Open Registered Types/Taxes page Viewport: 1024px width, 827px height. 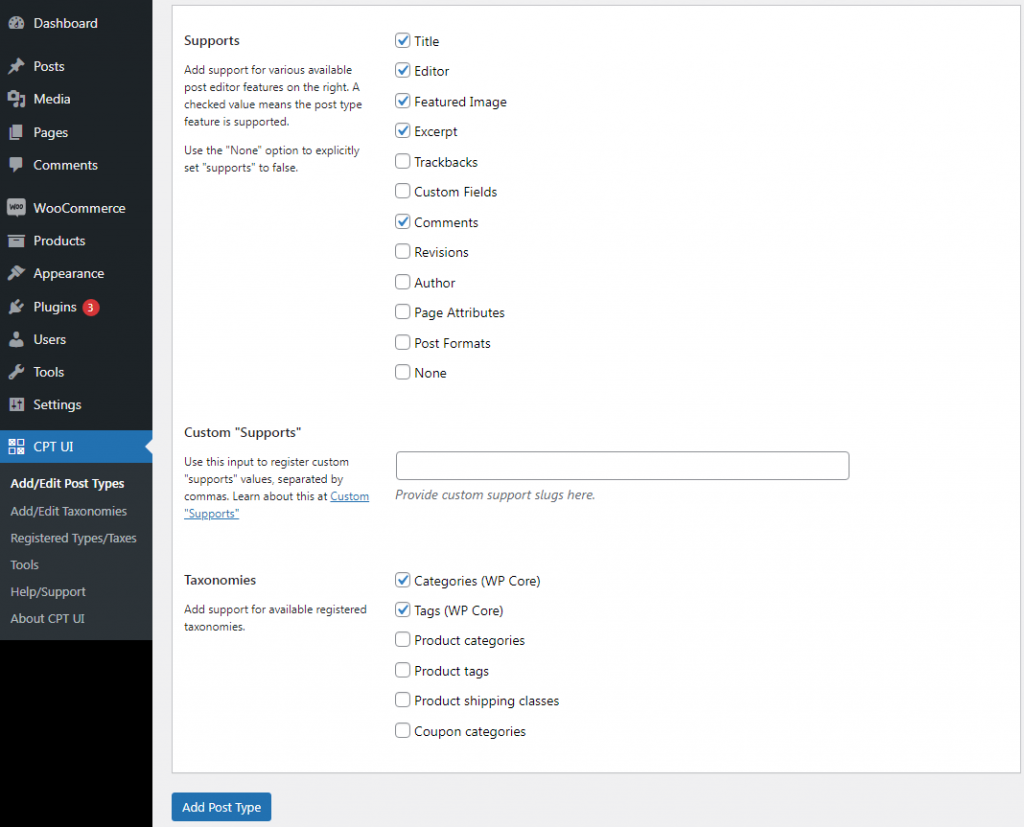coord(74,538)
